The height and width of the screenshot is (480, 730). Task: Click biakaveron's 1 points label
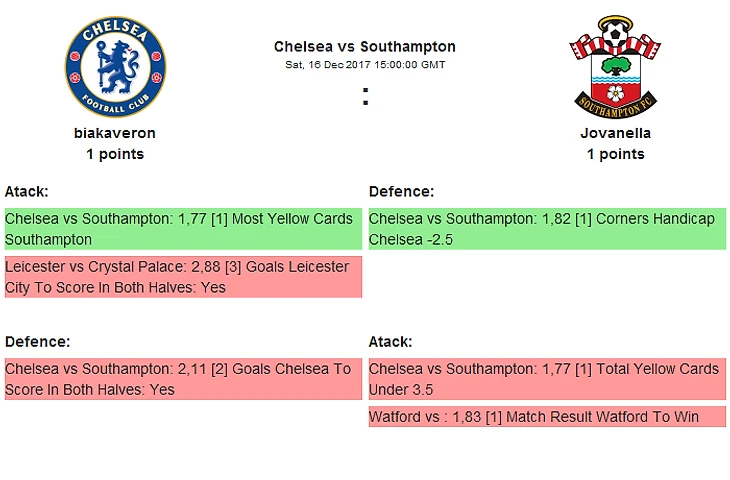point(115,154)
